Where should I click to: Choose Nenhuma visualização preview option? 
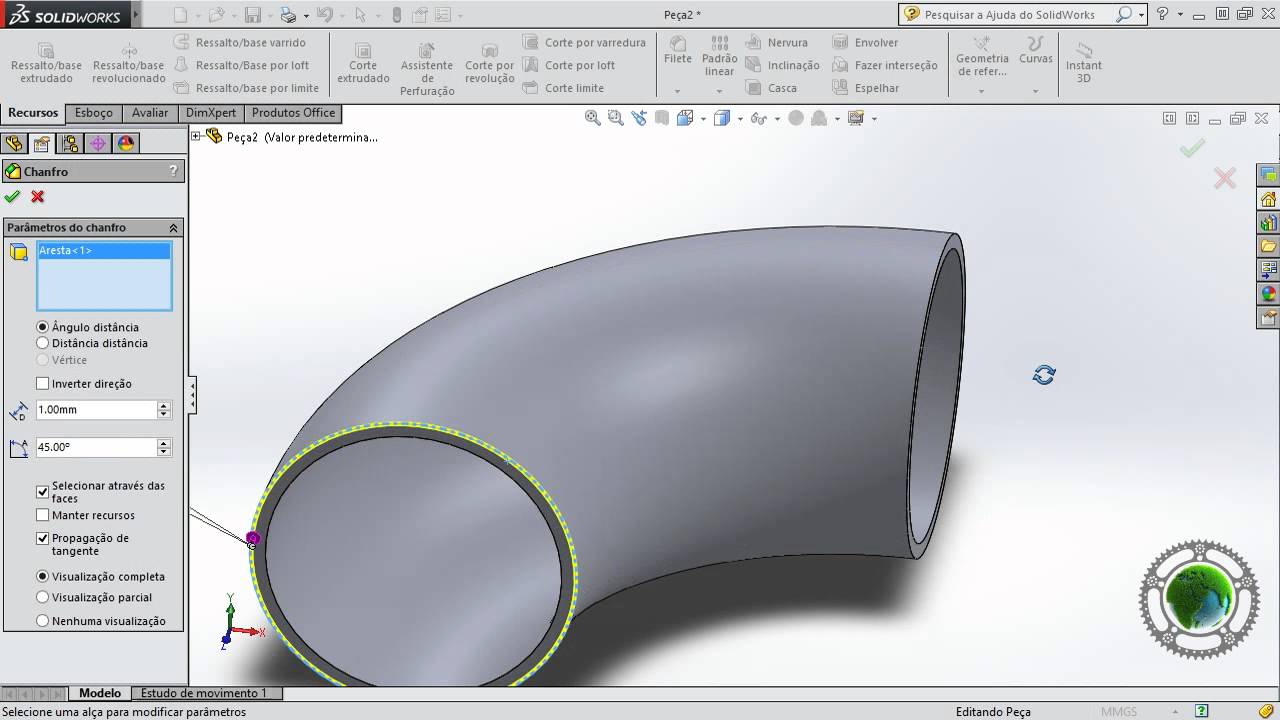(x=43, y=621)
